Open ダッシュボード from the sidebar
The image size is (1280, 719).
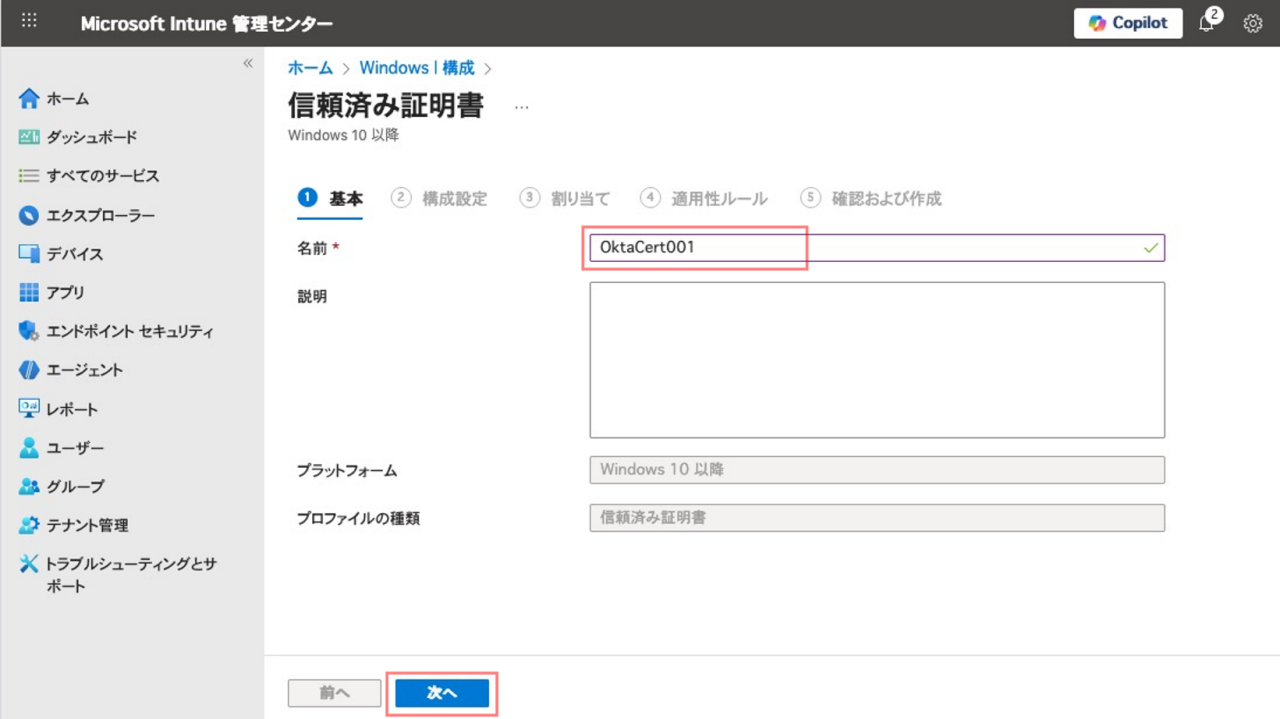pos(91,137)
